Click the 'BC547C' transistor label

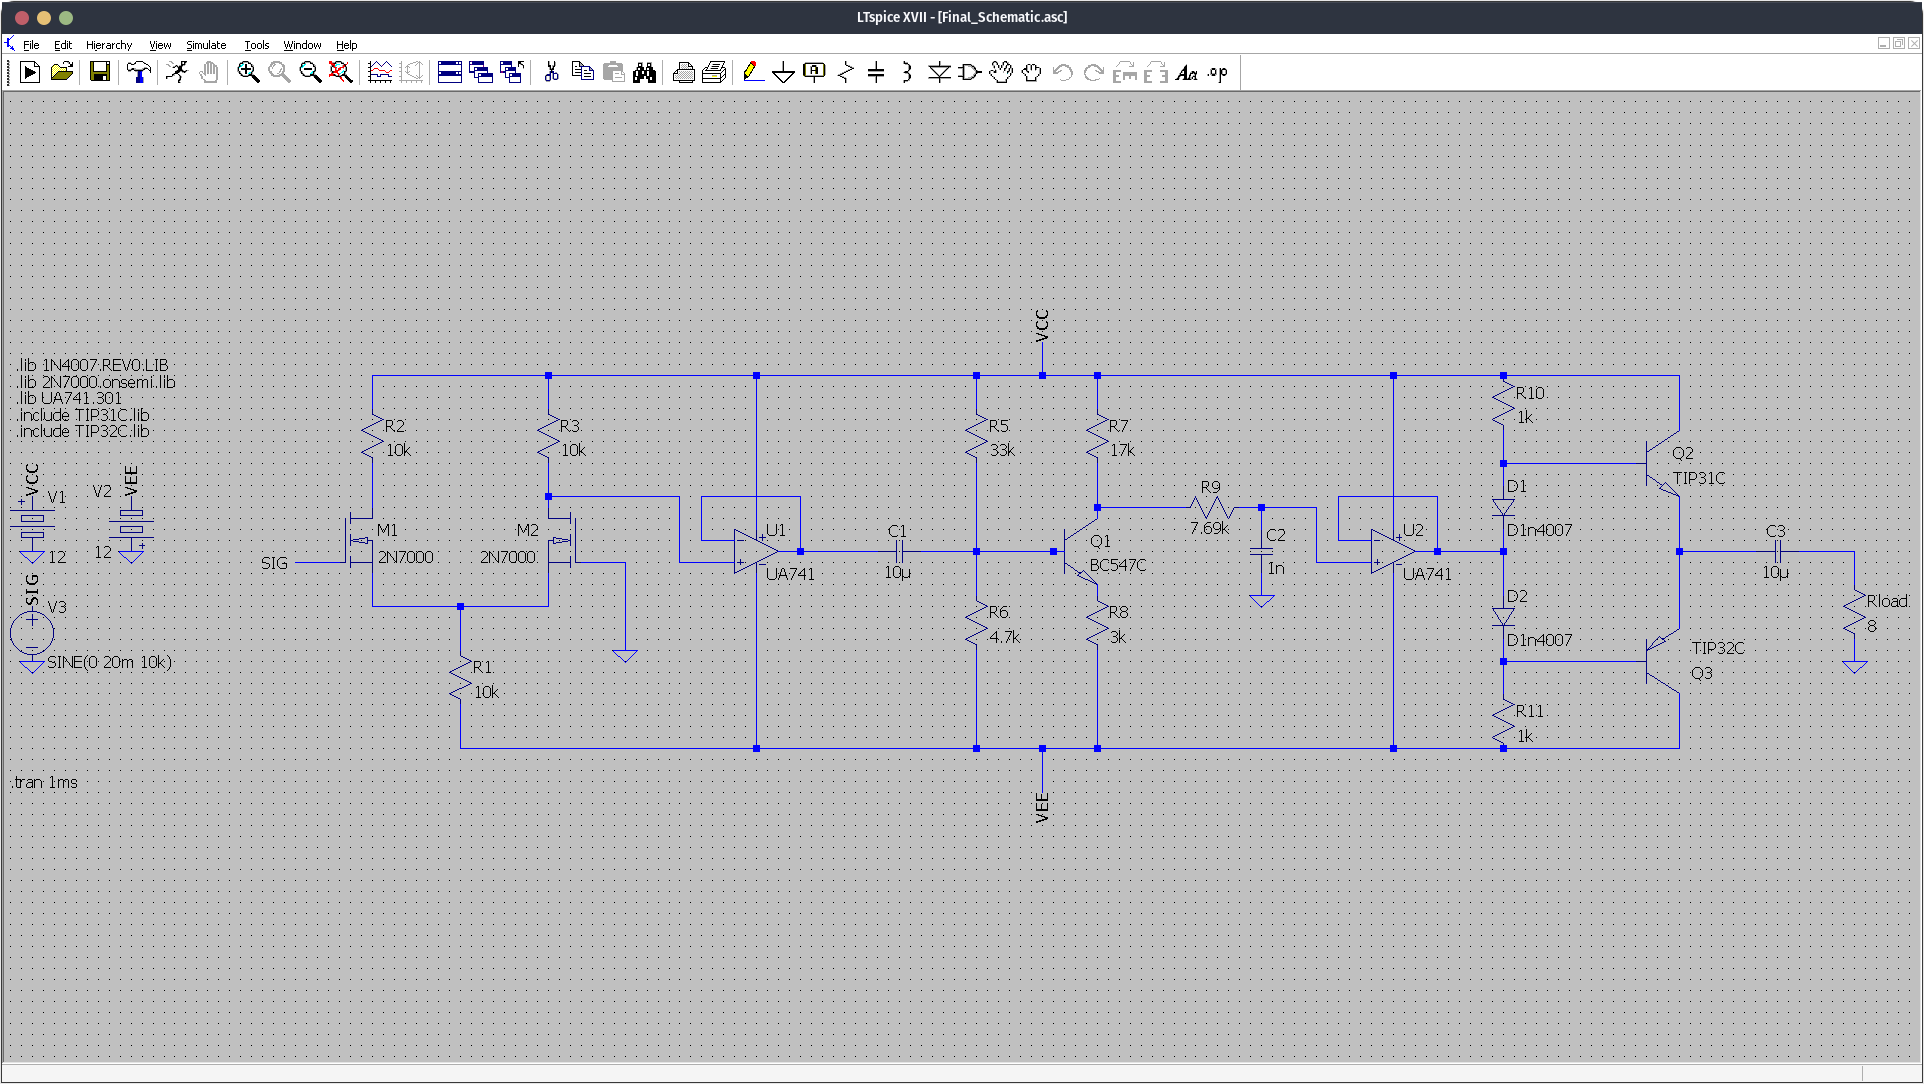pos(1118,565)
